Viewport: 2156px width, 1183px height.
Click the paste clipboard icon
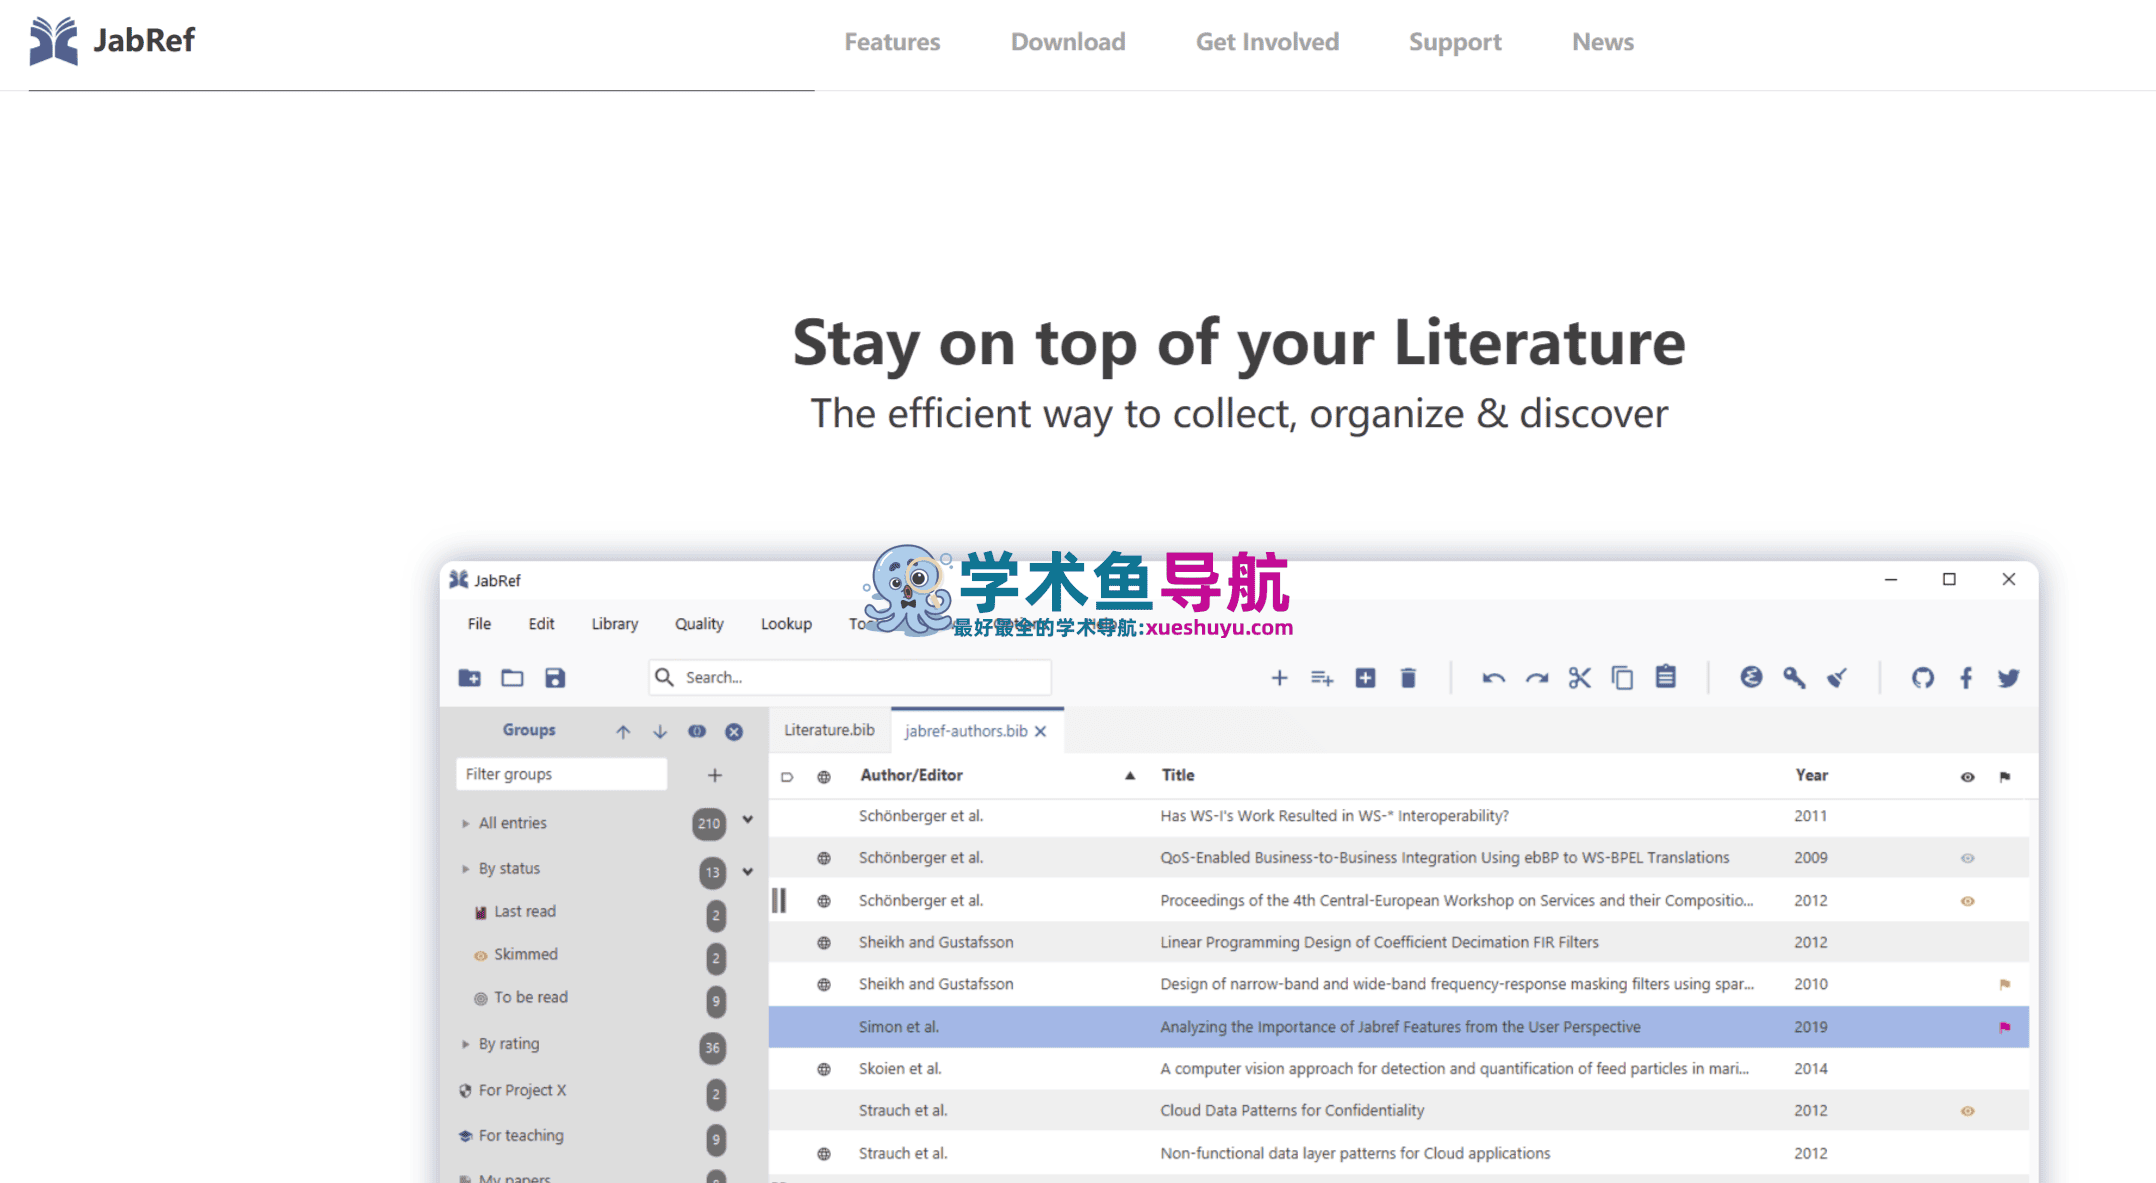pyautogui.click(x=1665, y=677)
